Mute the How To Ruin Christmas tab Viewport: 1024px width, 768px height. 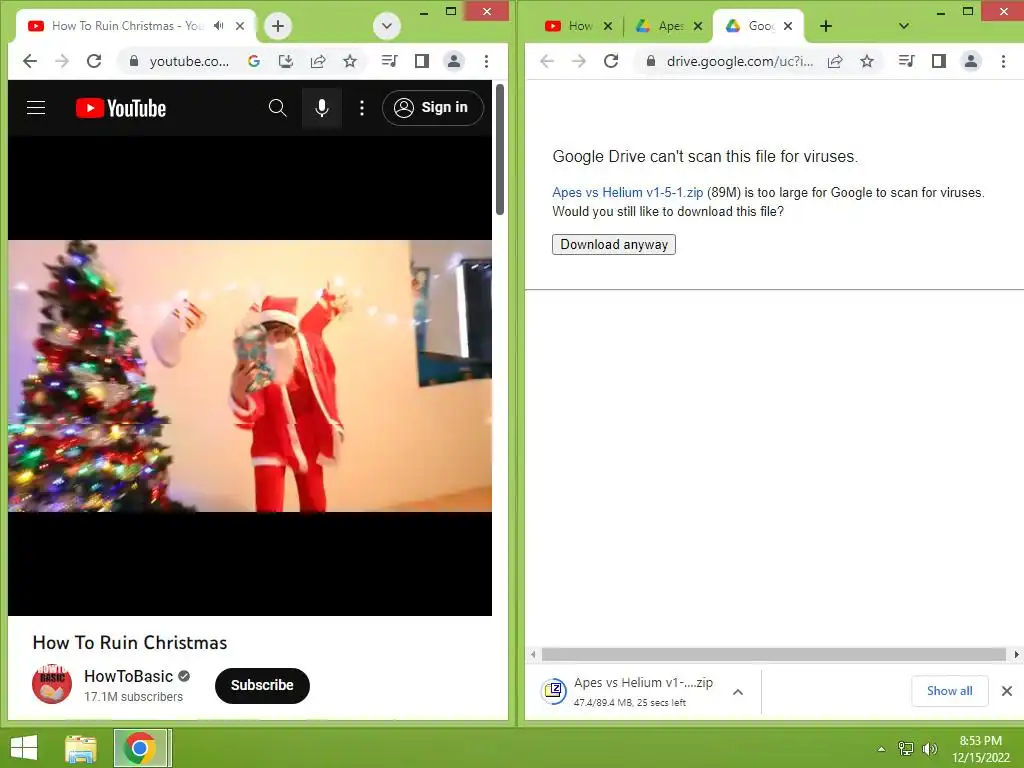(x=219, y=25)
